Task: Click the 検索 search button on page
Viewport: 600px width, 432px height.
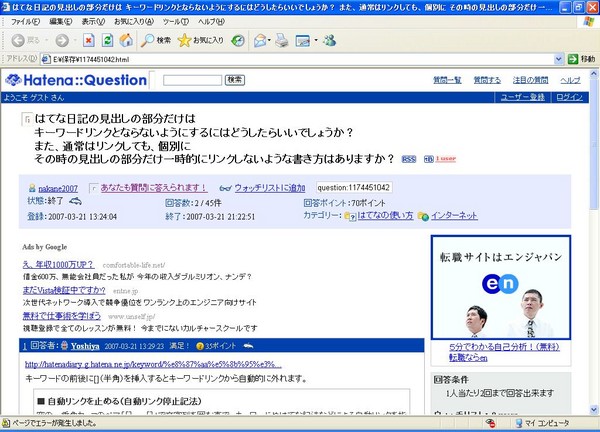Action: point(235,80)
